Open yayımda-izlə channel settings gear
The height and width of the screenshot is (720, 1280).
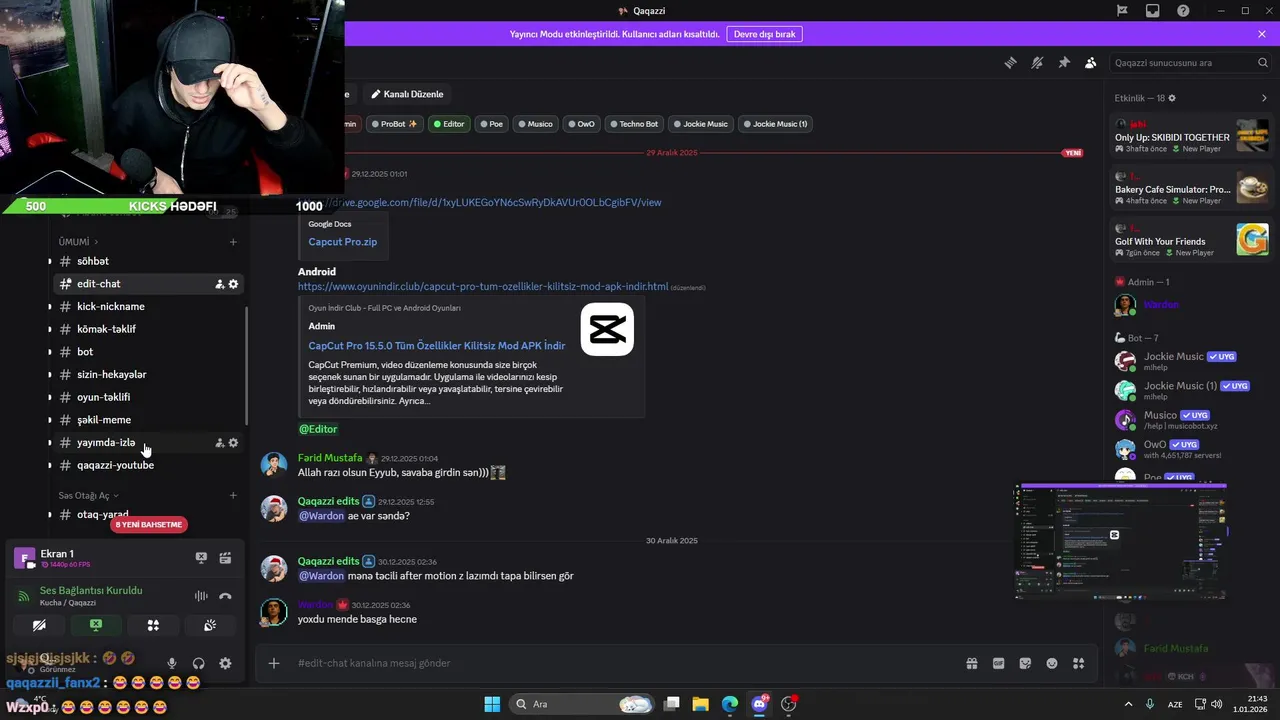point(234,443)
